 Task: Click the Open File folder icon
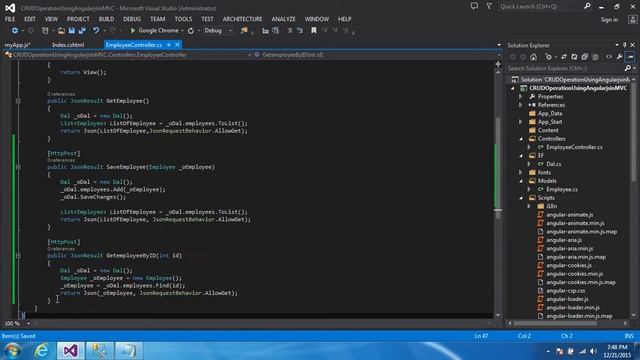(61, 31)
